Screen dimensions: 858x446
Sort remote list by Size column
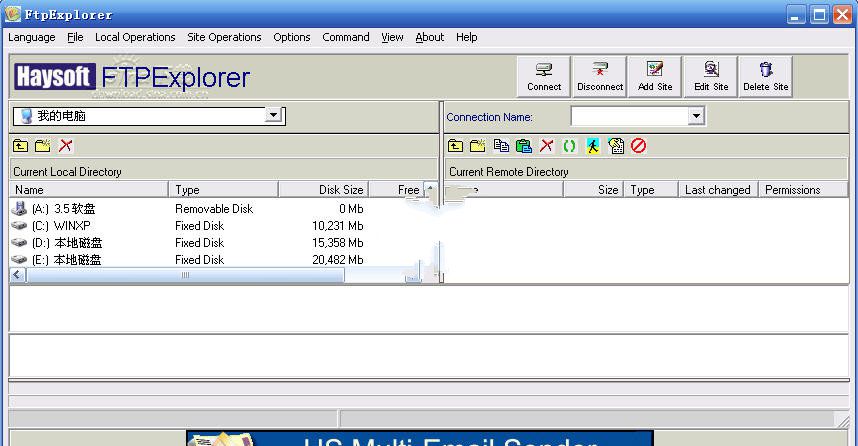point(593,189)
